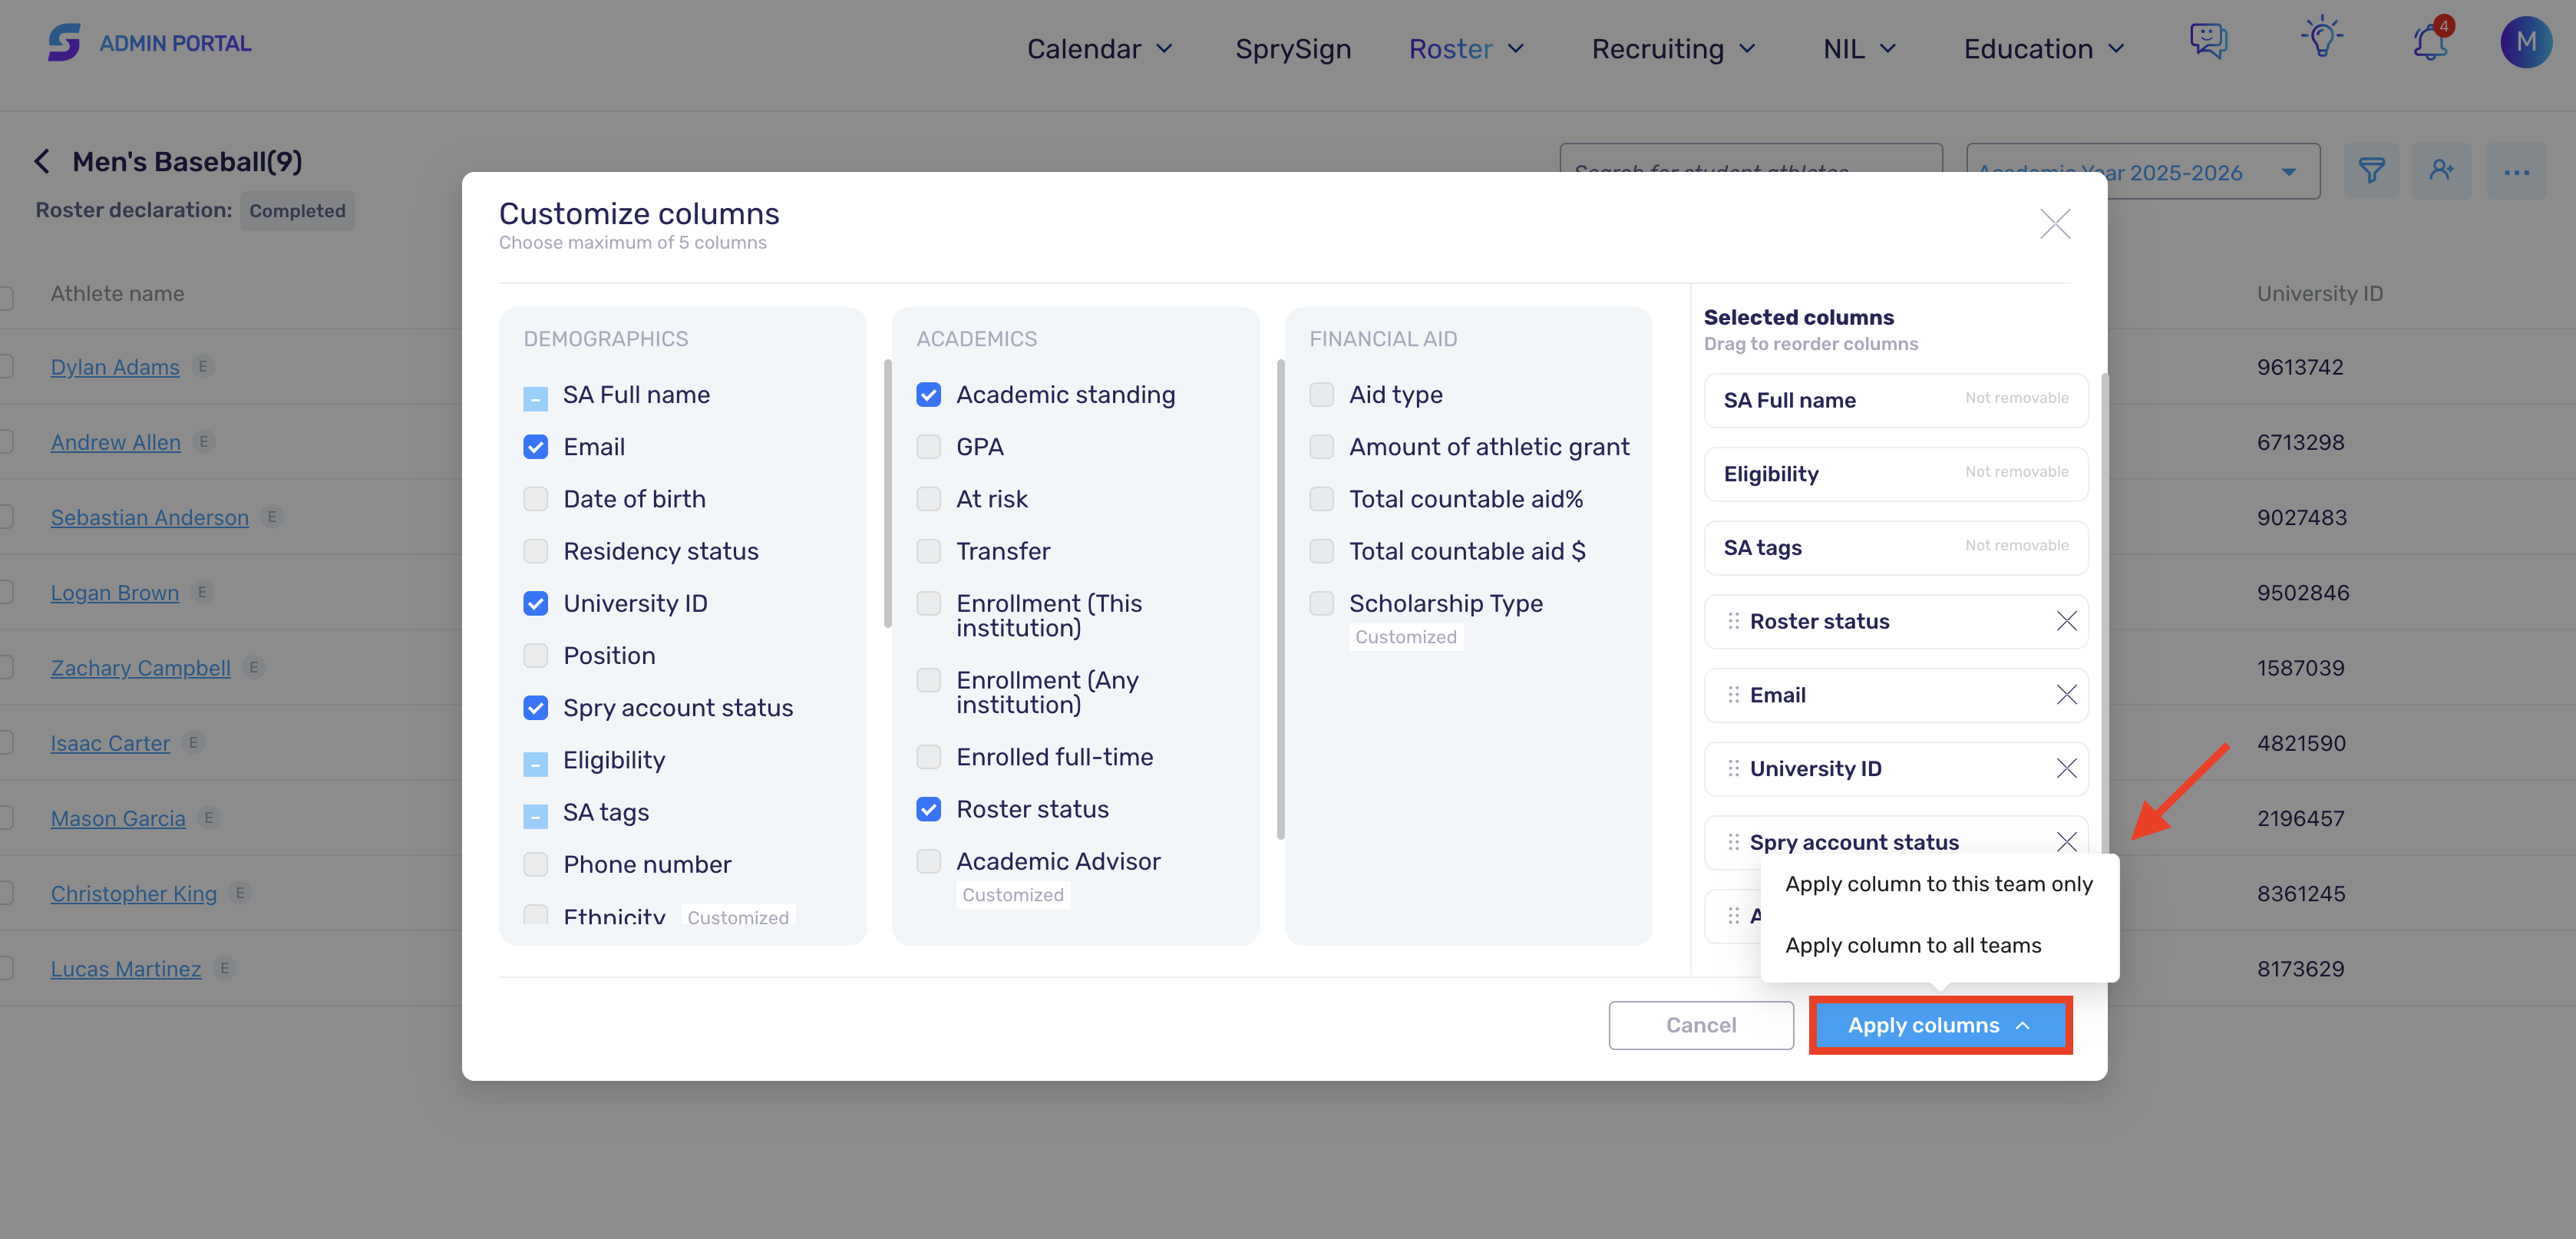Click the E badge beside Sebastian Anderson

tap(272, 517)
